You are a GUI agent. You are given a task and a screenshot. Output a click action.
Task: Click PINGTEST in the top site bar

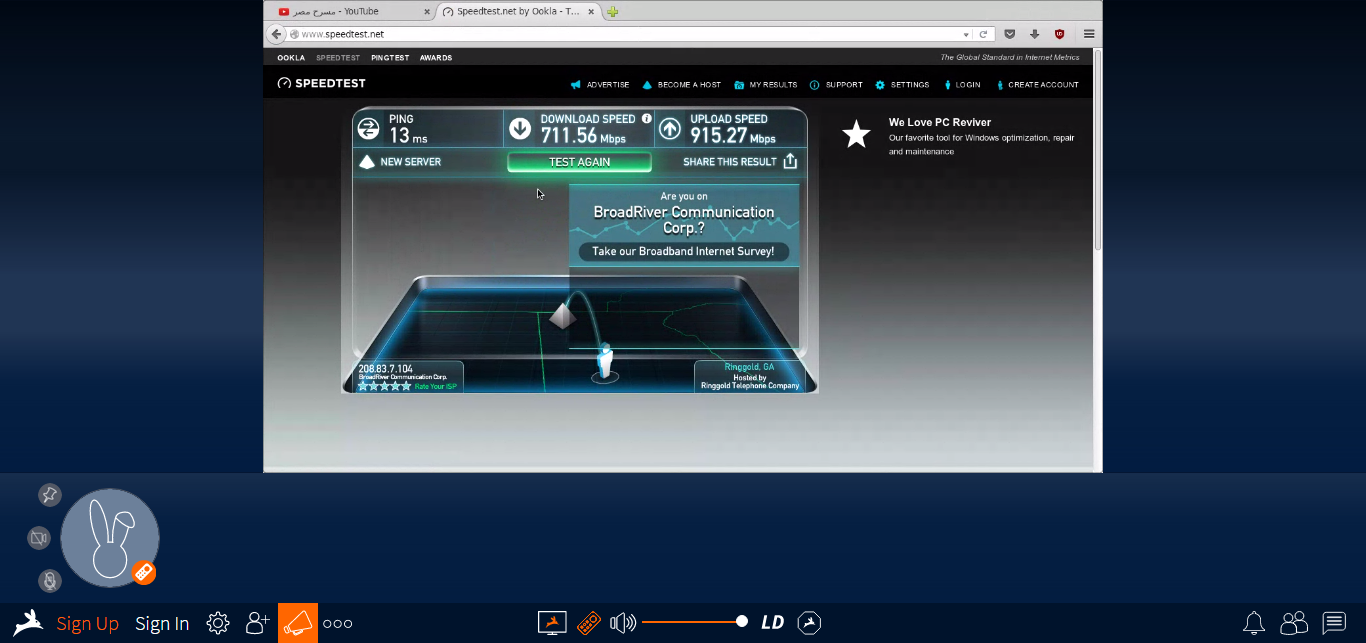(x=390, y=58)
